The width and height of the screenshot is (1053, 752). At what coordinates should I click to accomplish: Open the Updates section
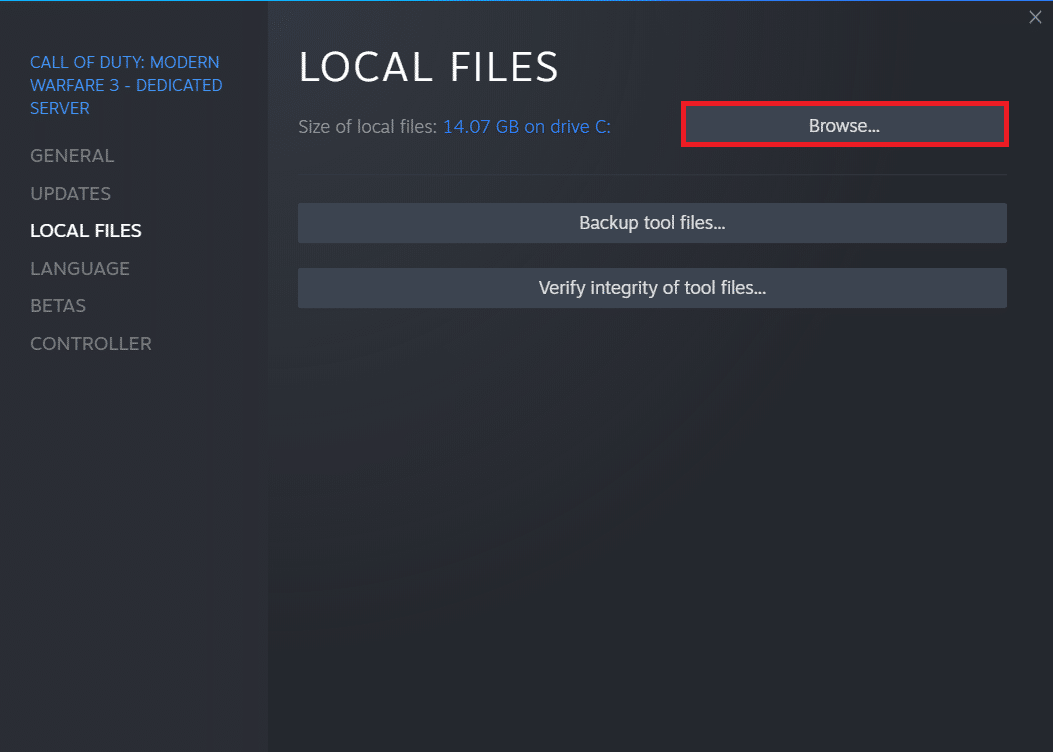[x=71, y=193]
